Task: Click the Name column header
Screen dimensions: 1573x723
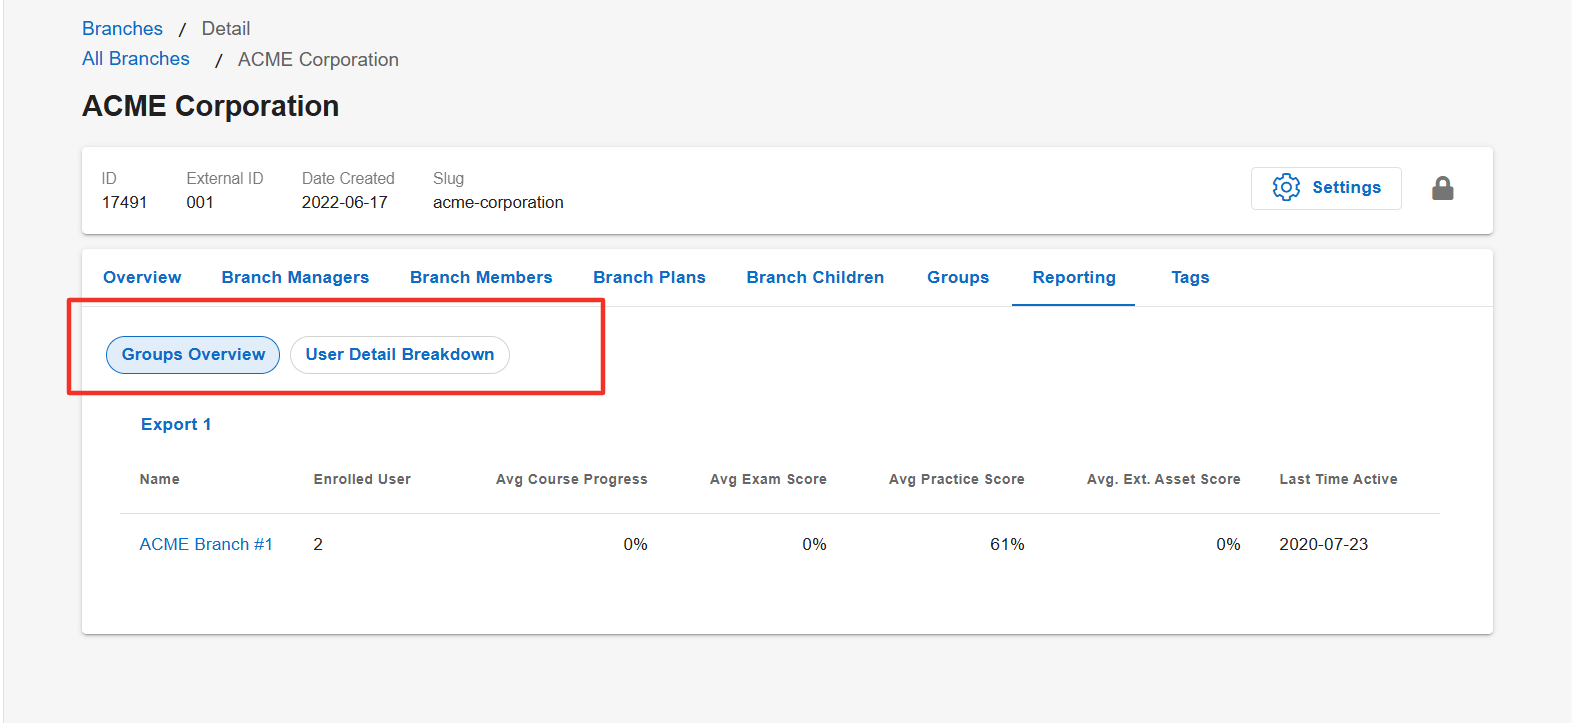Action: coord(160,479)
